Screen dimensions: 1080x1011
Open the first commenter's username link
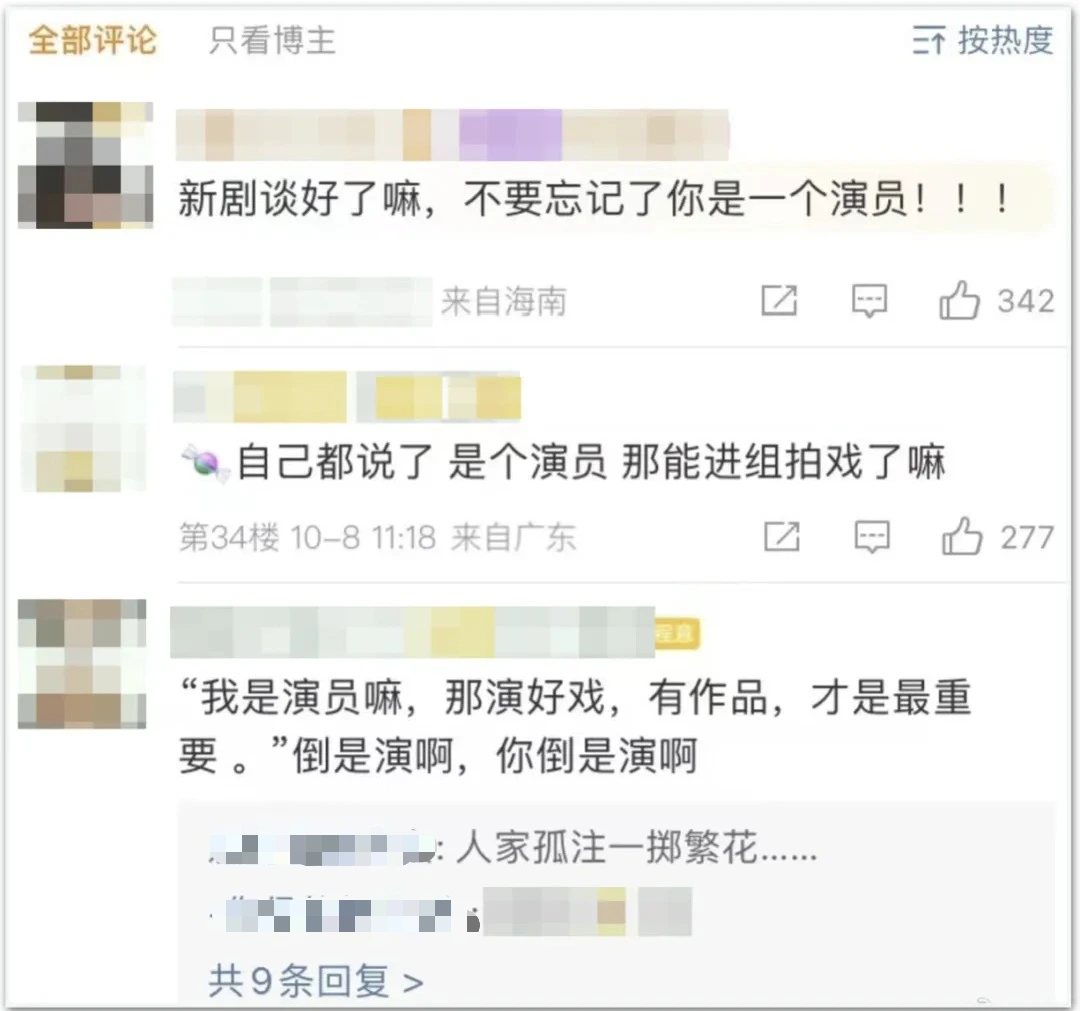453,135
